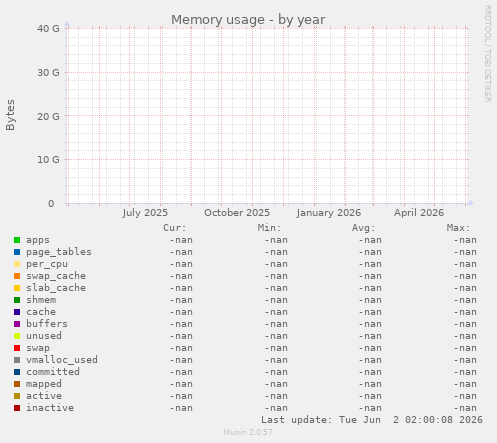
Task: Click the vmalloc_used gray swatch
Action: (17, 360)
